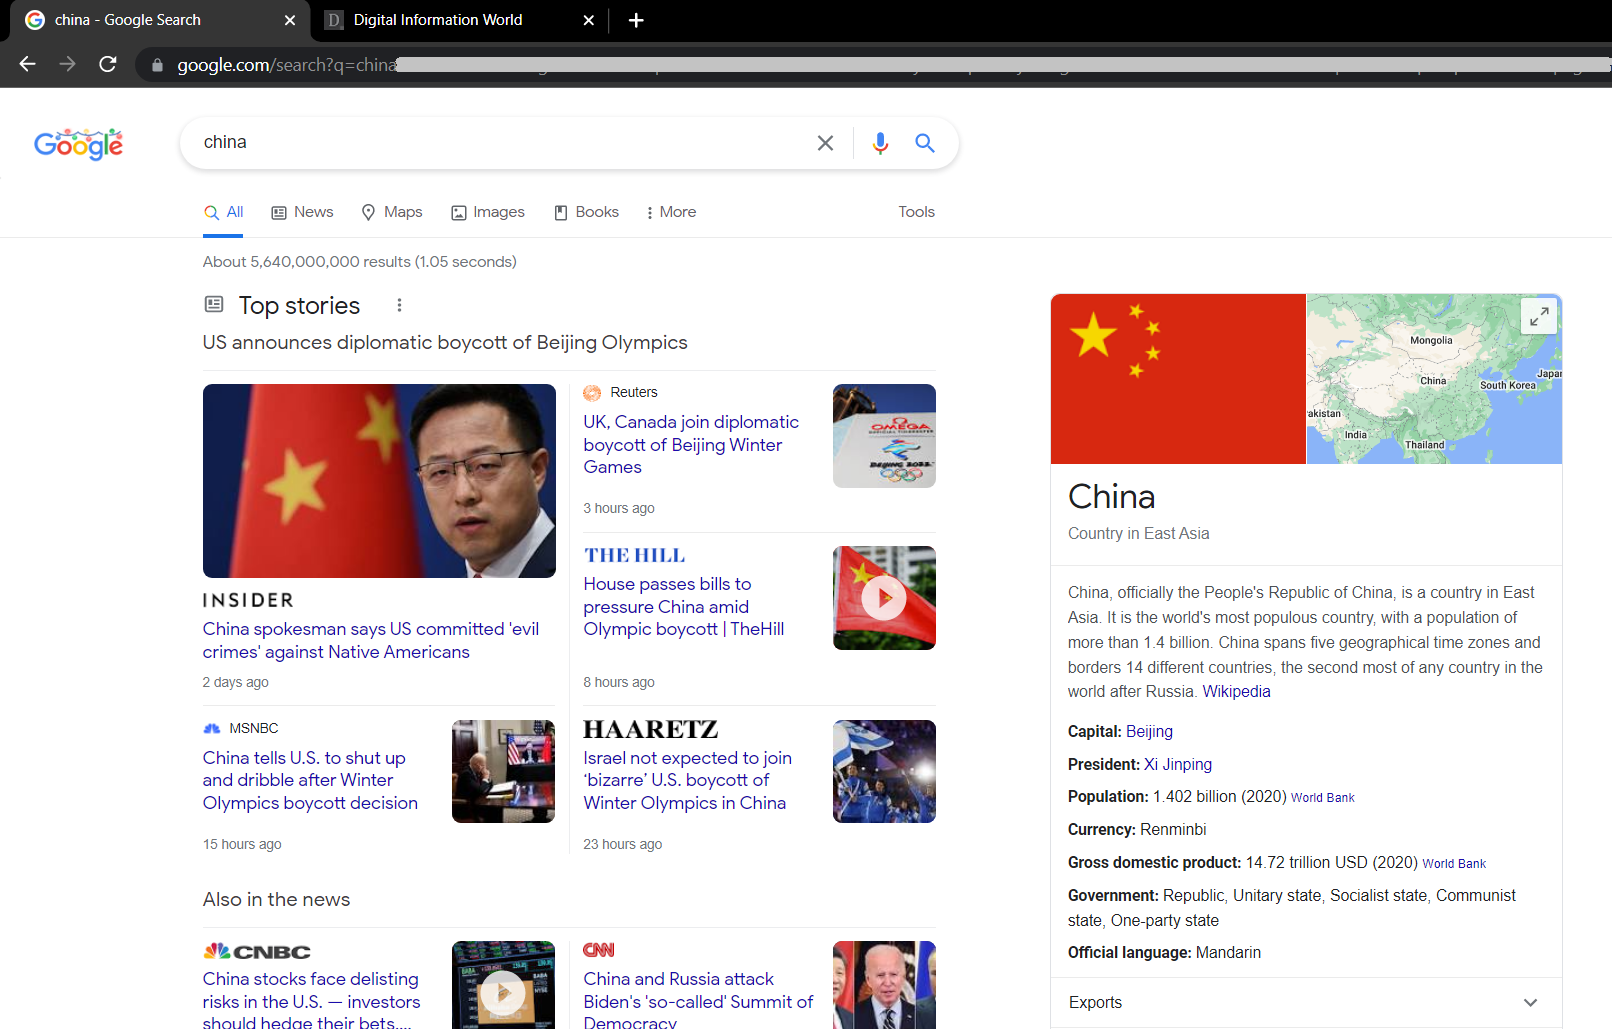
Task: Open House passes bills to pressure China article
Action: click(684, 607)
